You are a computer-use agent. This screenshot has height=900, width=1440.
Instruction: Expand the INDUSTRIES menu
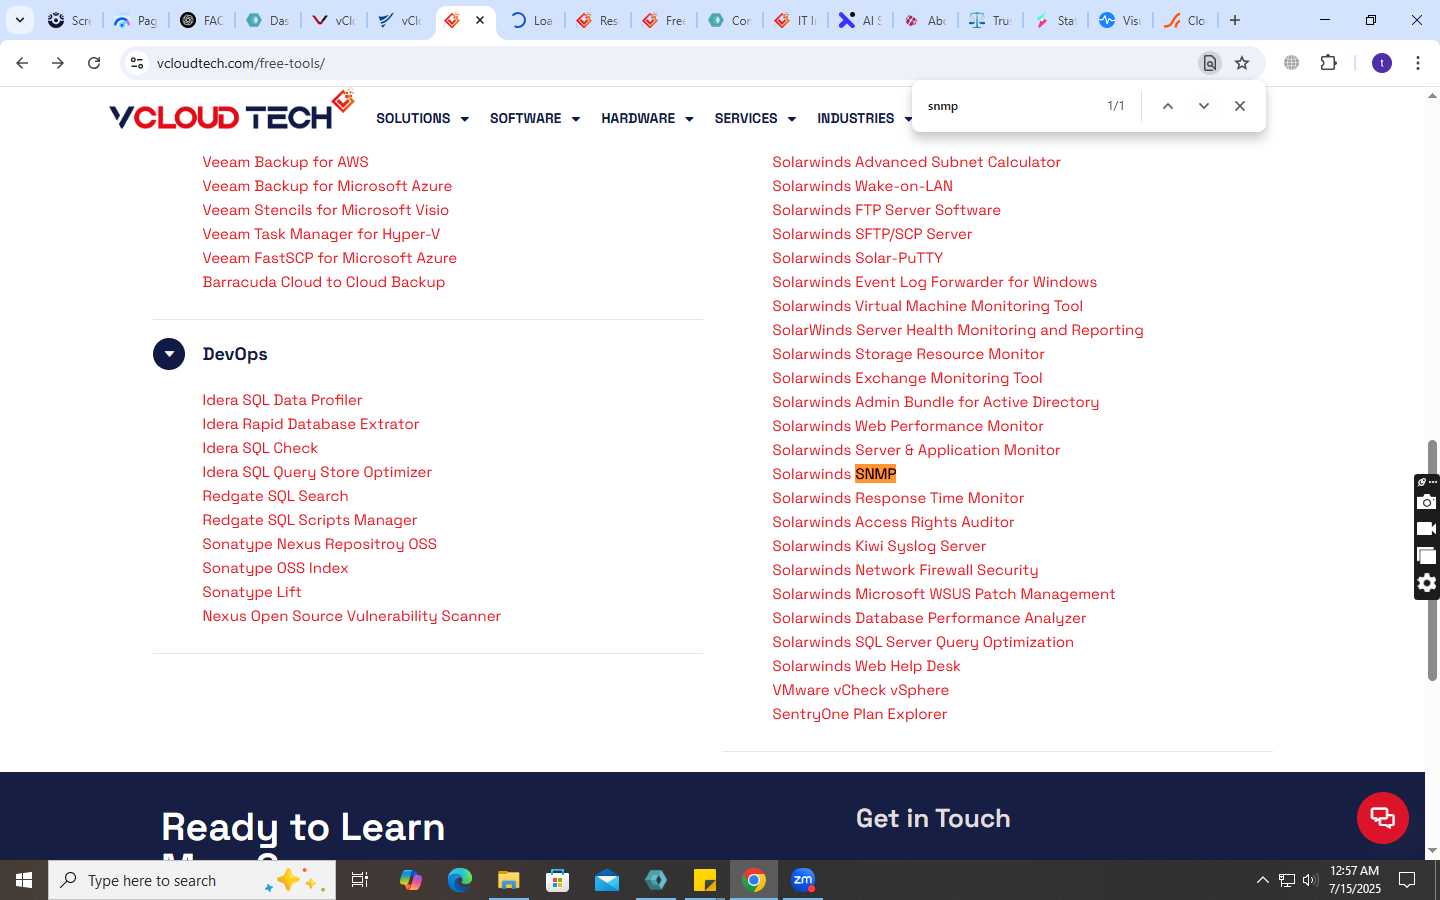click(x=865, y=118)
